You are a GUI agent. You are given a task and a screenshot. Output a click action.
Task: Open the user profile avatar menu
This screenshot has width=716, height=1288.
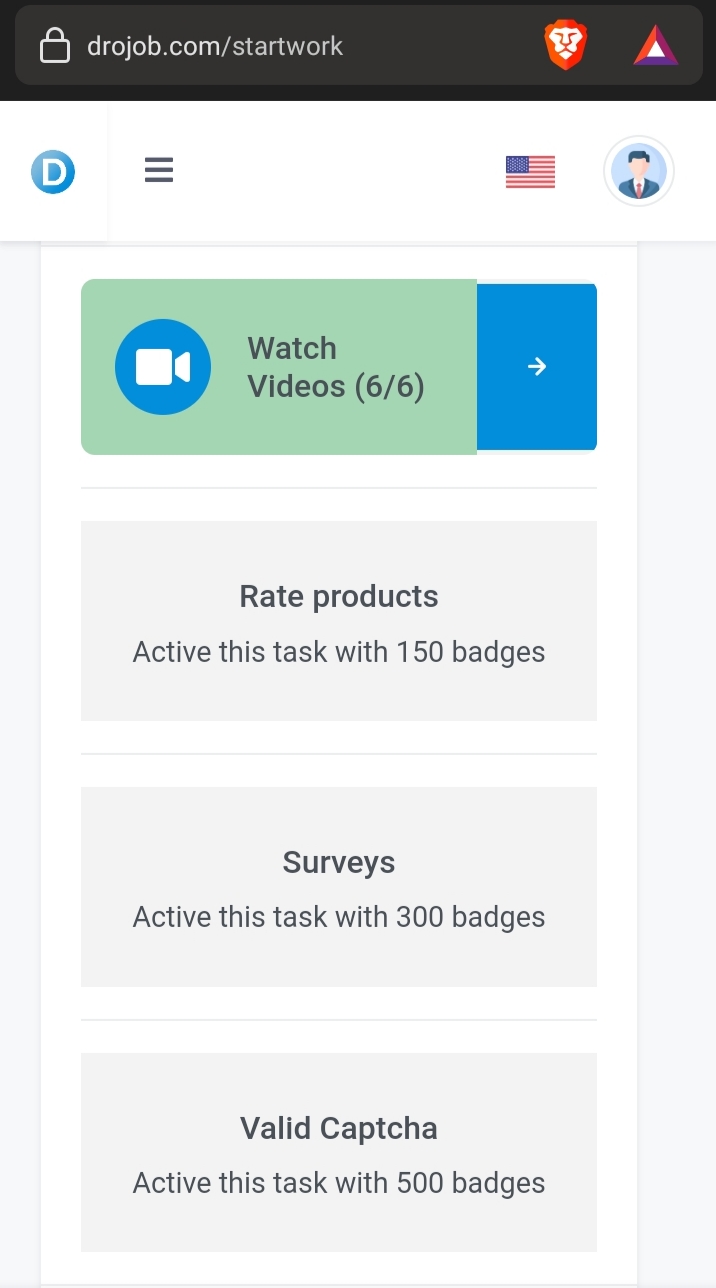639,172
